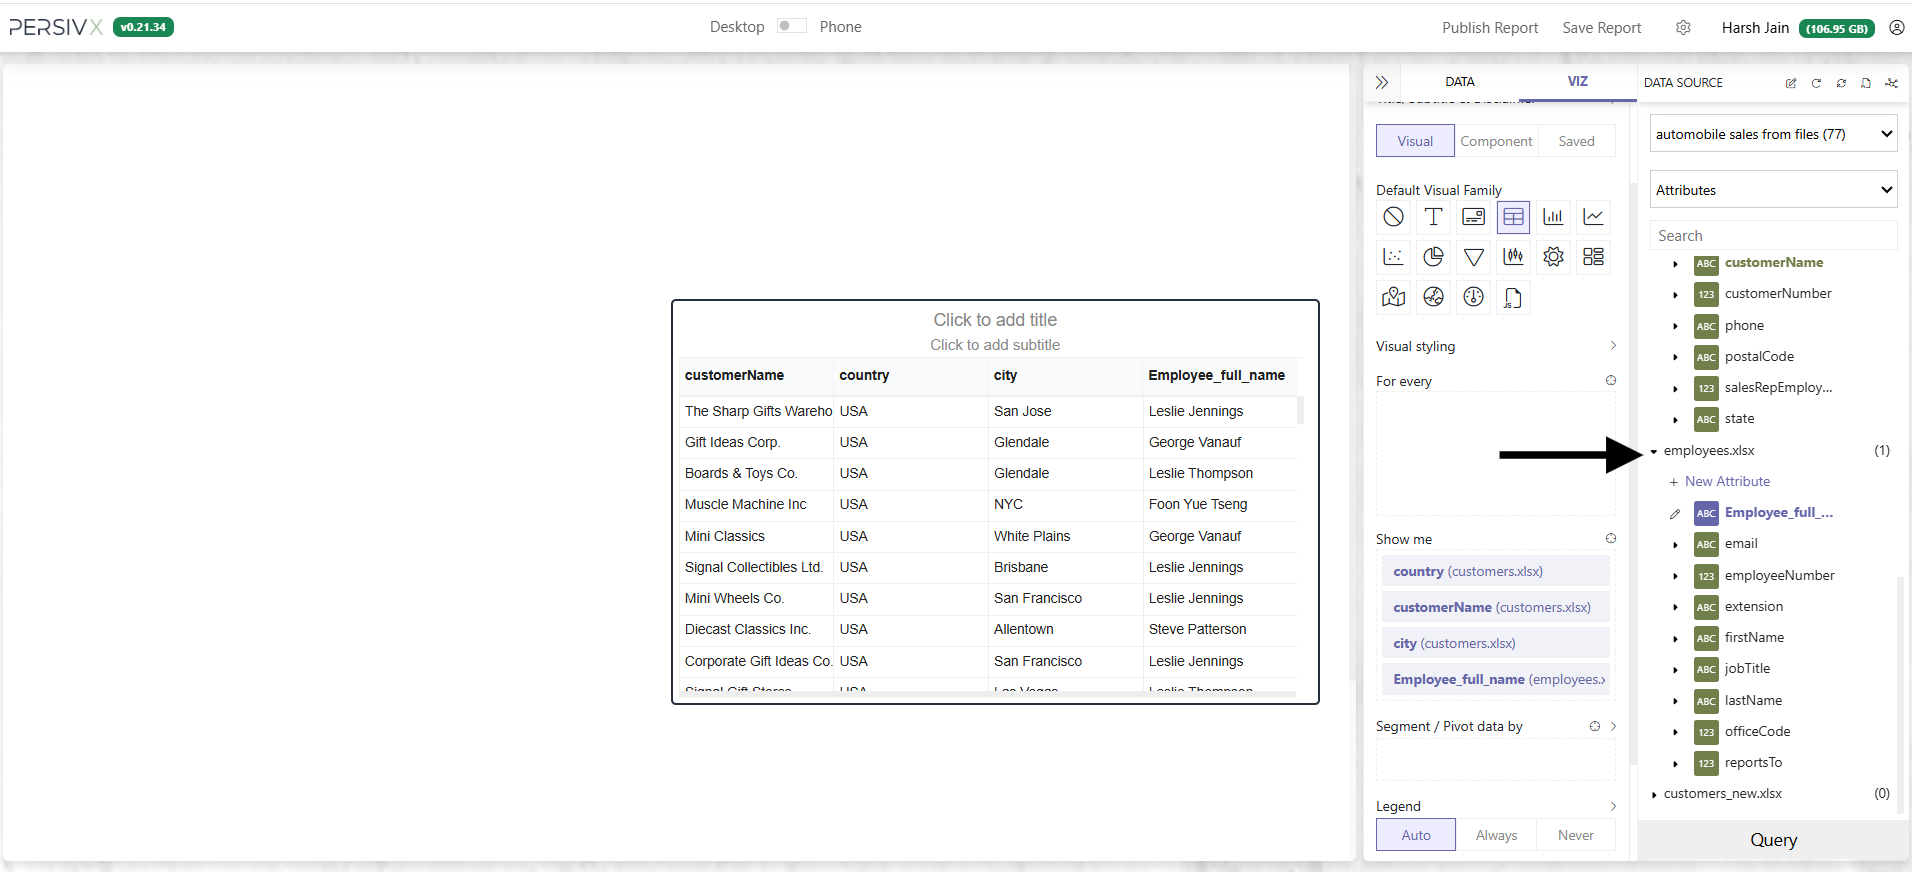Open the automobile sales data source dropdown
Viewport: 1912px width, 872px height.
point(1773,134)
